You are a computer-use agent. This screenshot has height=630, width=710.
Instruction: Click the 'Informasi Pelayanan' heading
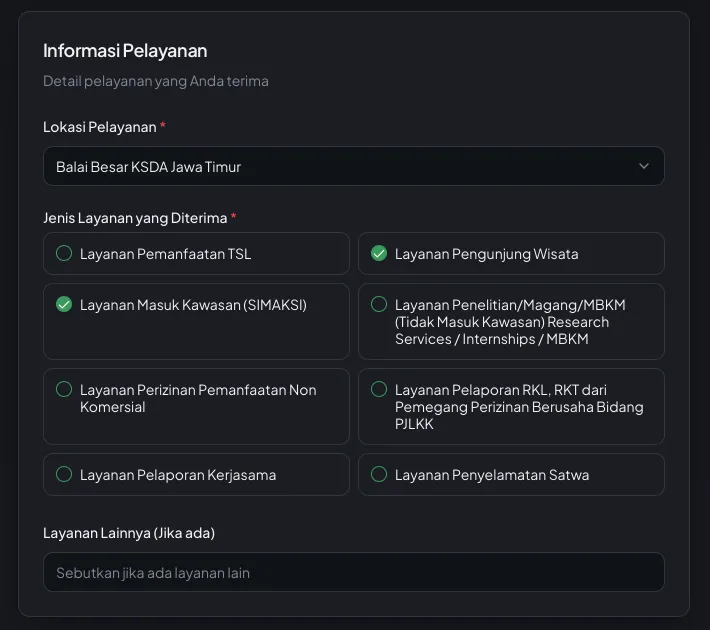(x=125, y=51)
